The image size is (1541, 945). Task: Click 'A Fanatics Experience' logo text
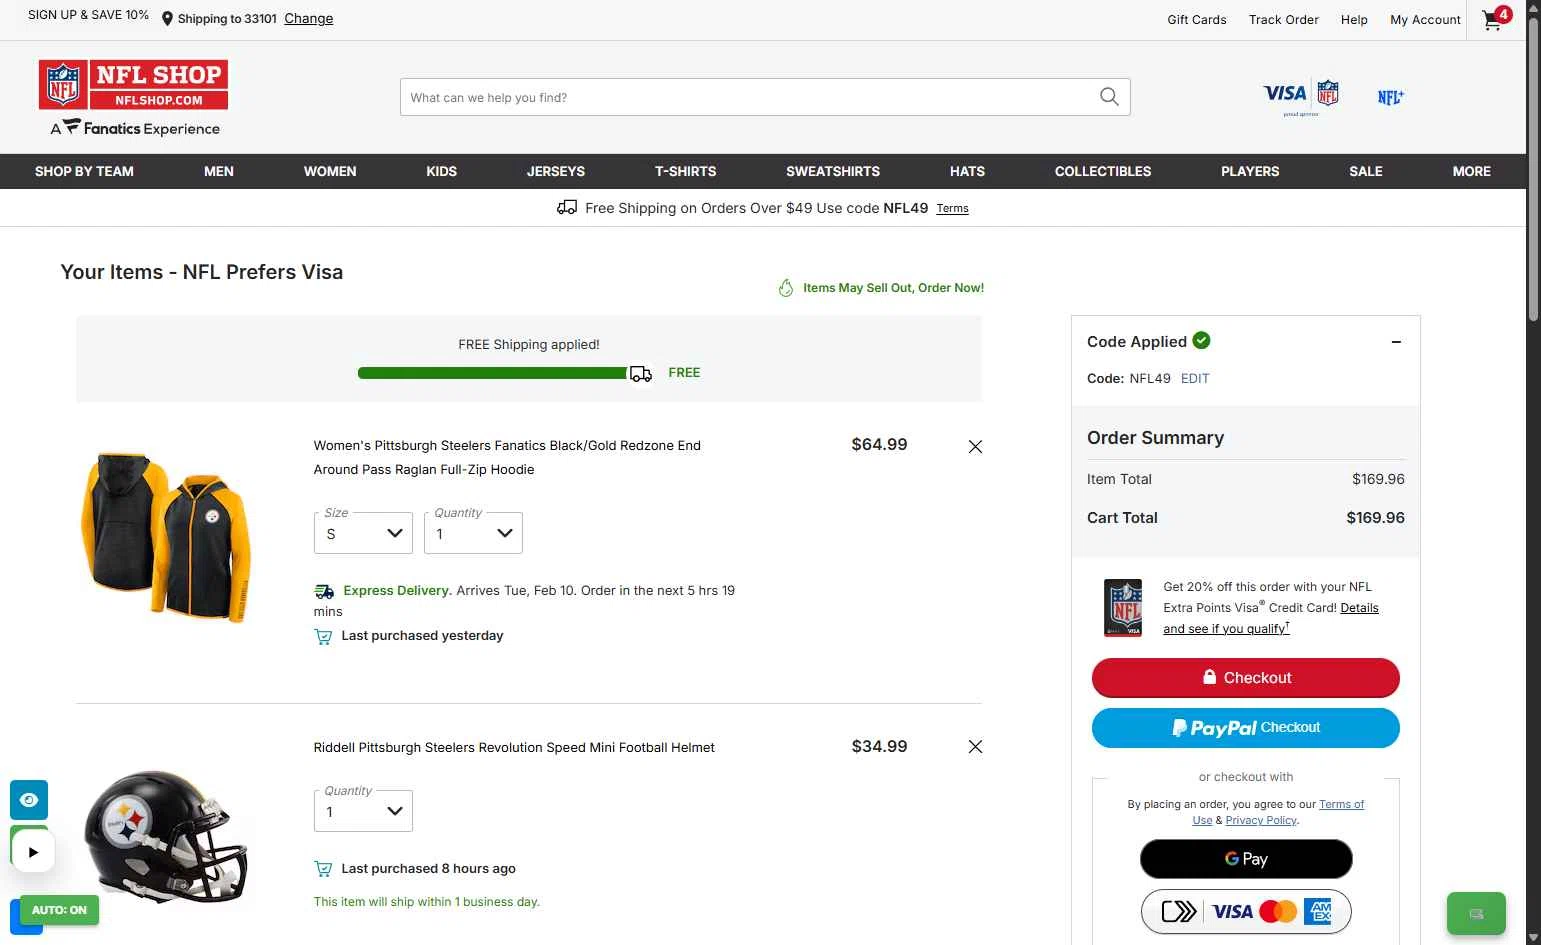135,128
